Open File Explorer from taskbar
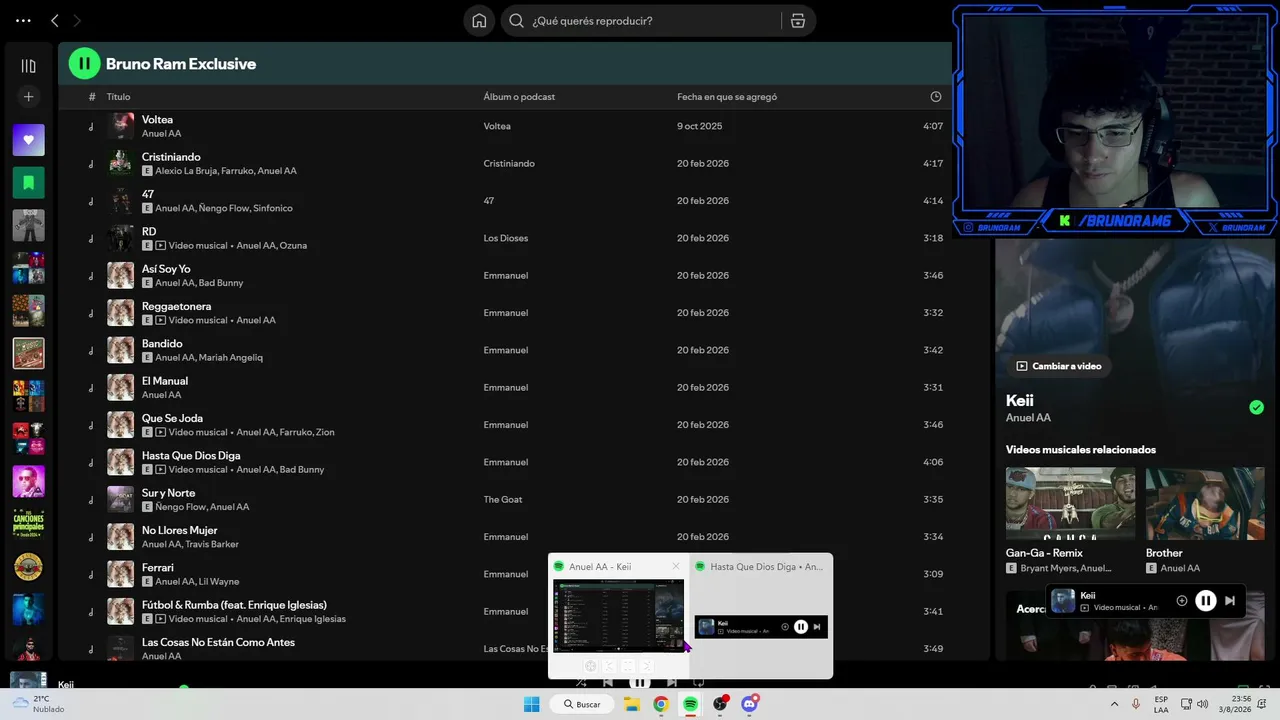1280x720 pixels. (632, 704)
